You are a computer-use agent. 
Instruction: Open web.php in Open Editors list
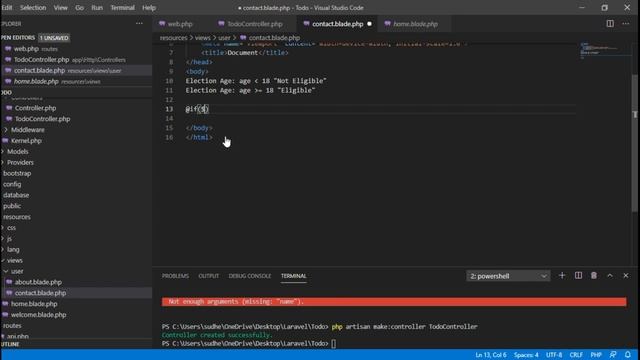(76, 49)
